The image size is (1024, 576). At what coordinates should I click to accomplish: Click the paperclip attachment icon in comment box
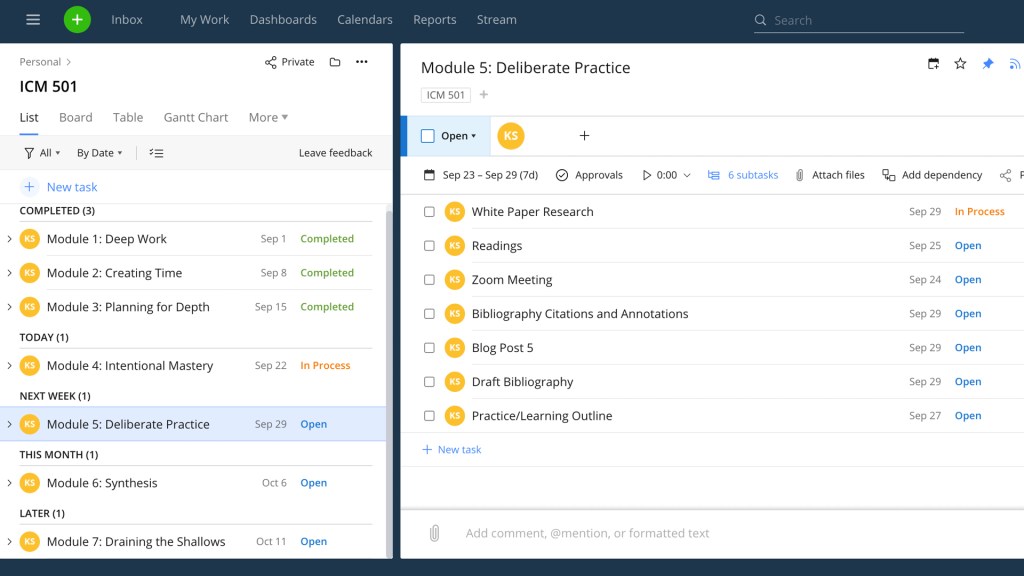434,533
